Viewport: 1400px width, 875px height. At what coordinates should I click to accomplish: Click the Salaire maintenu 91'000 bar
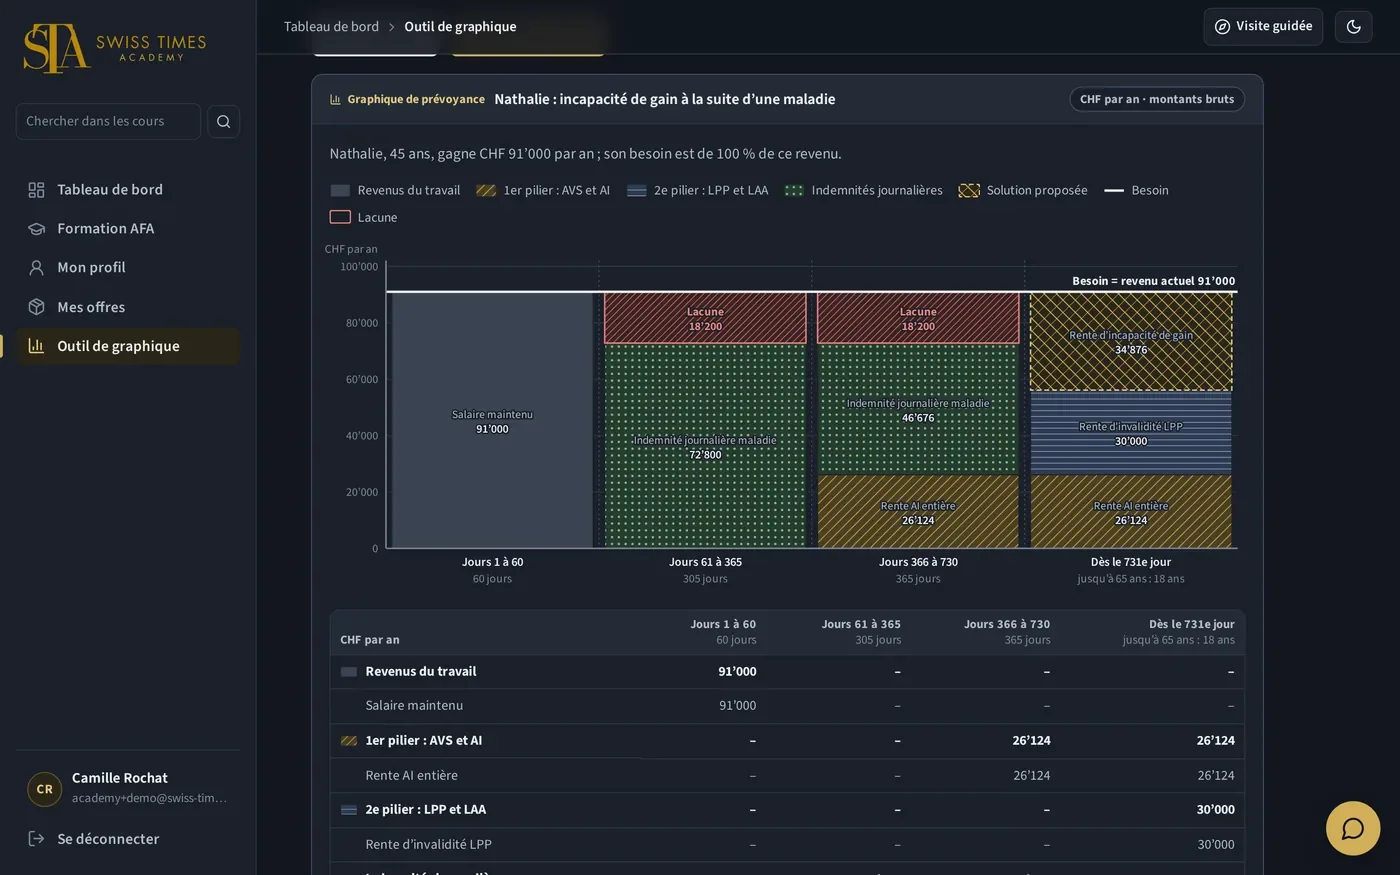click(492, 420)
